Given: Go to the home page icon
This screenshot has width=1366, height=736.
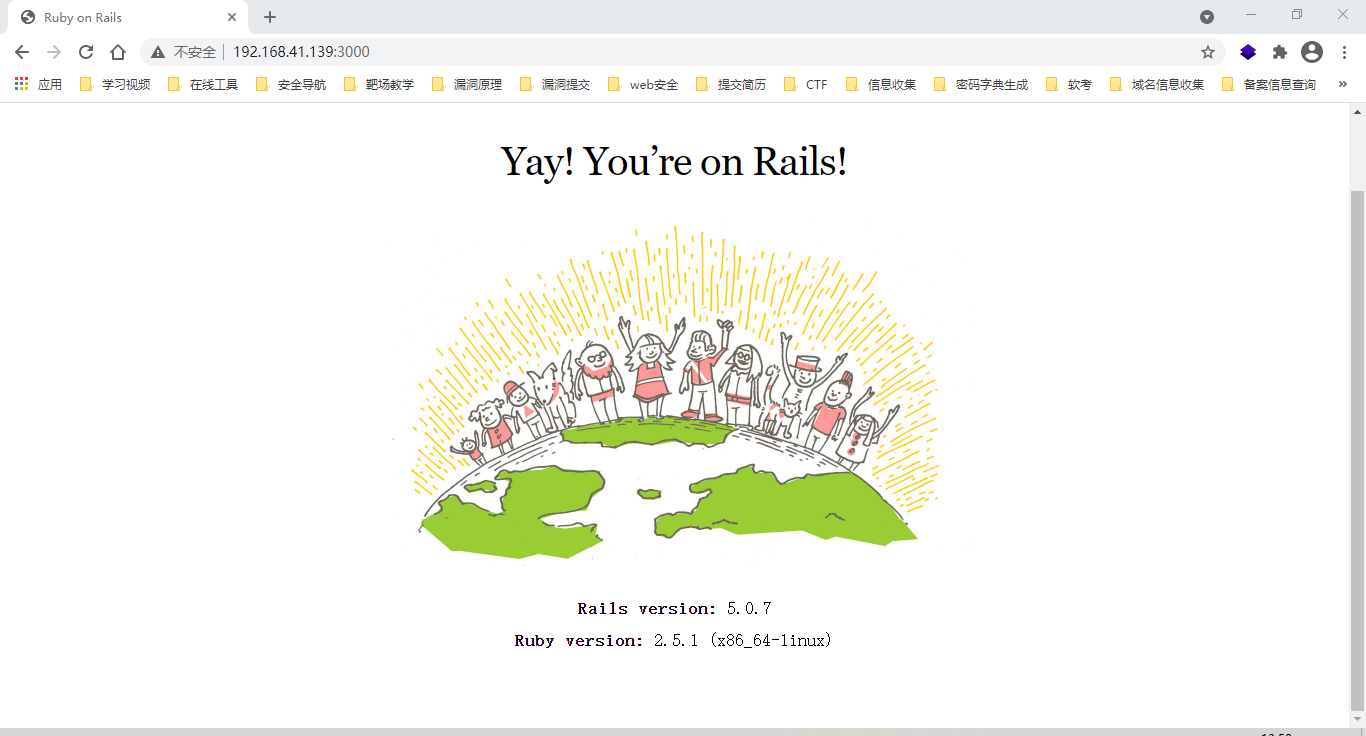Looking at the screenshot, I should pos(118,52).
